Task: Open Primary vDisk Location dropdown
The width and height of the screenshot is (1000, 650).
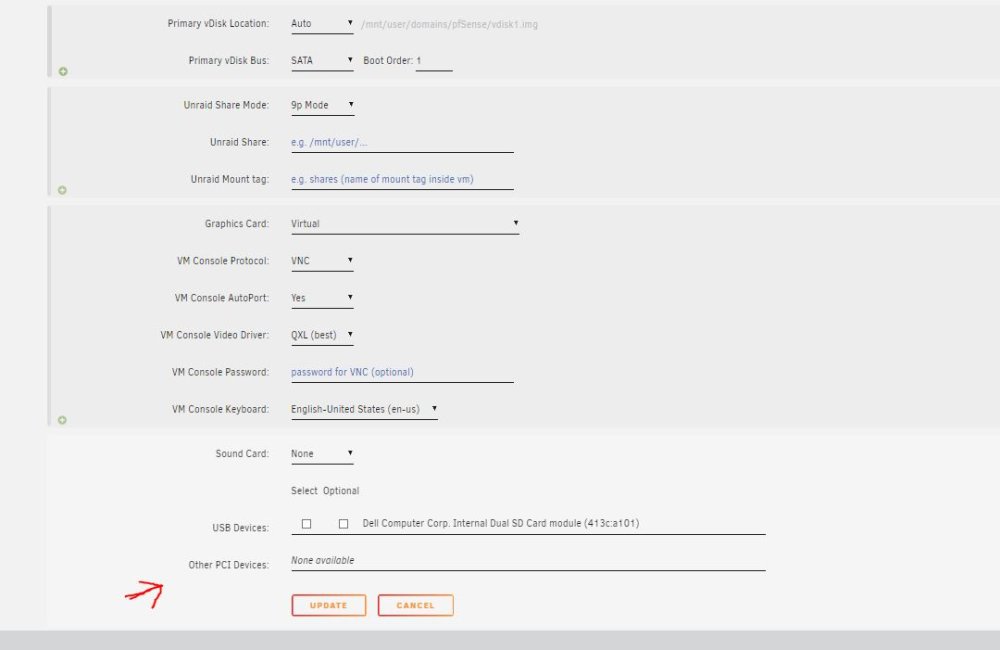Action: [x=322, y=24]
